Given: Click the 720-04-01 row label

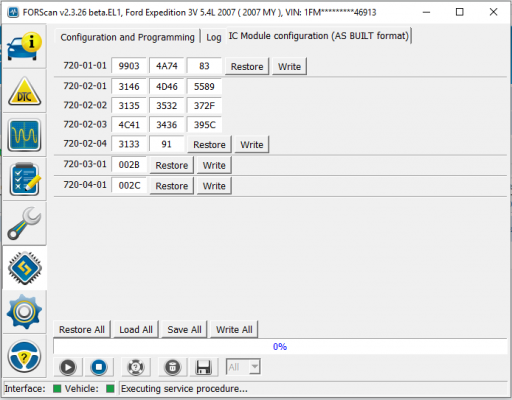Looking at the screenshot, I should click(85, 184).
